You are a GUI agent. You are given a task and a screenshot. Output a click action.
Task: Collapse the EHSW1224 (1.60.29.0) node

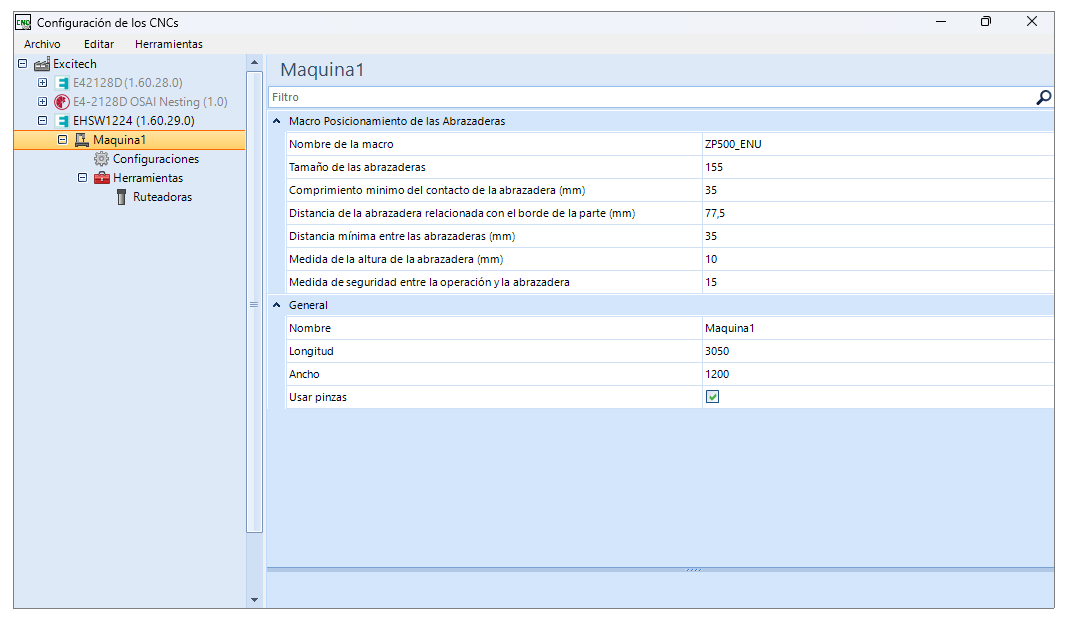42,121
